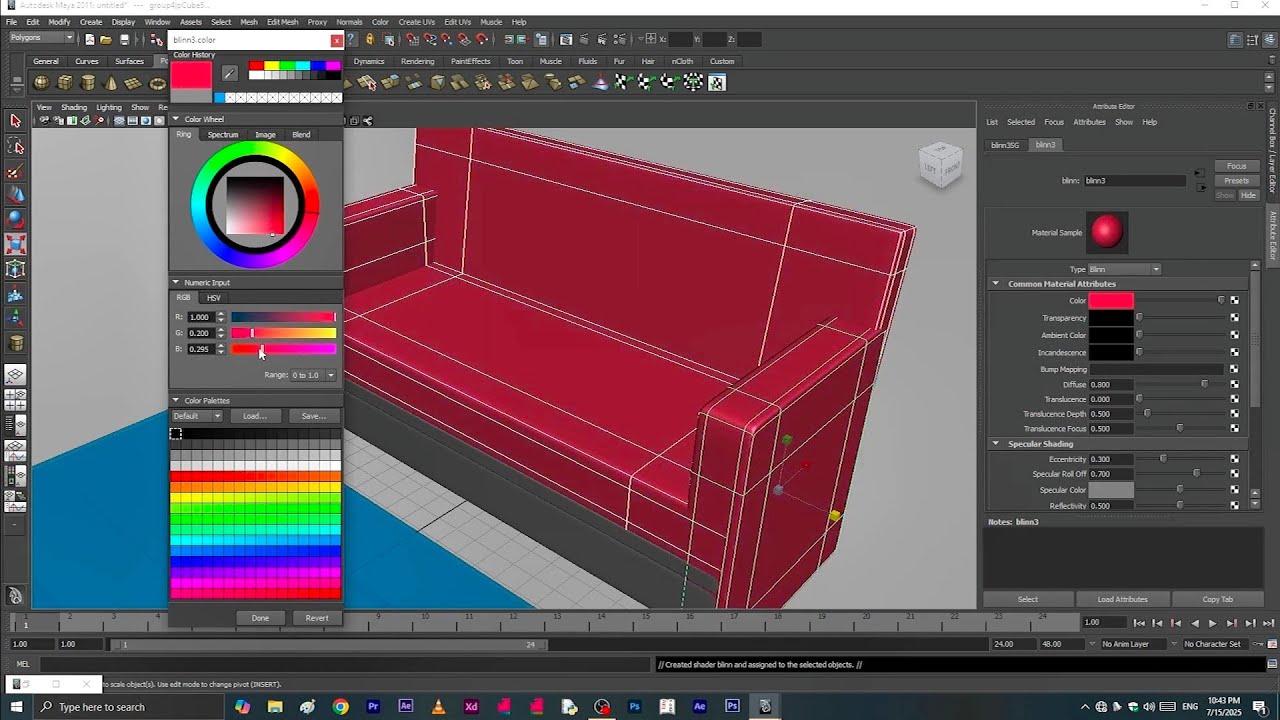Collapse the Numeric Input section
1280x720 pixels.
(x=176, y=283)
